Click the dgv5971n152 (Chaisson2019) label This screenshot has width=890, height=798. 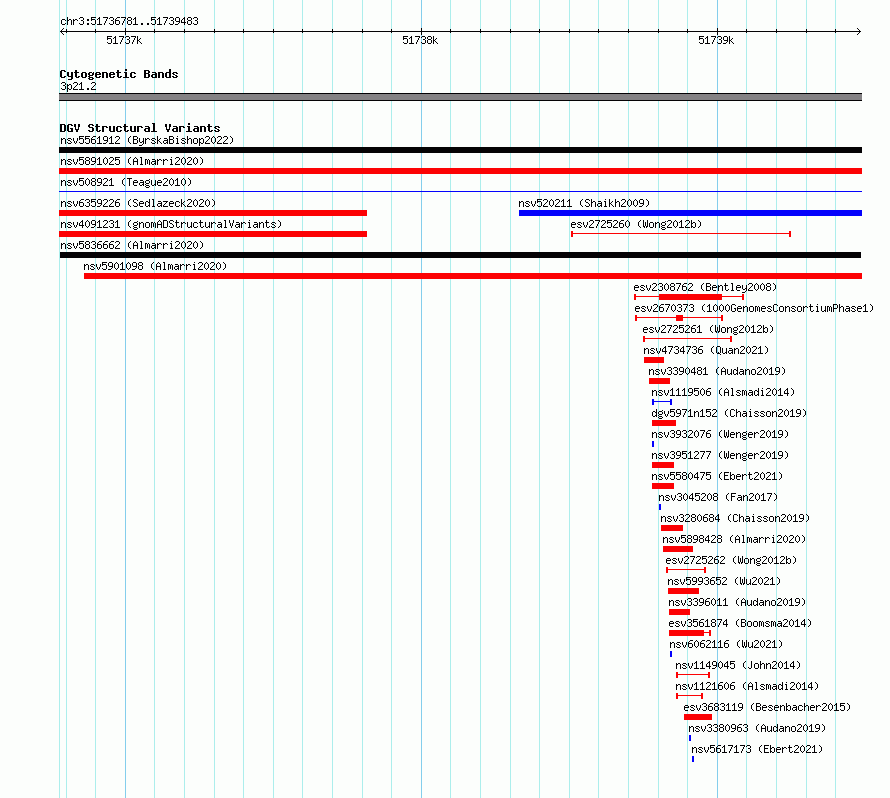[729, 413]
